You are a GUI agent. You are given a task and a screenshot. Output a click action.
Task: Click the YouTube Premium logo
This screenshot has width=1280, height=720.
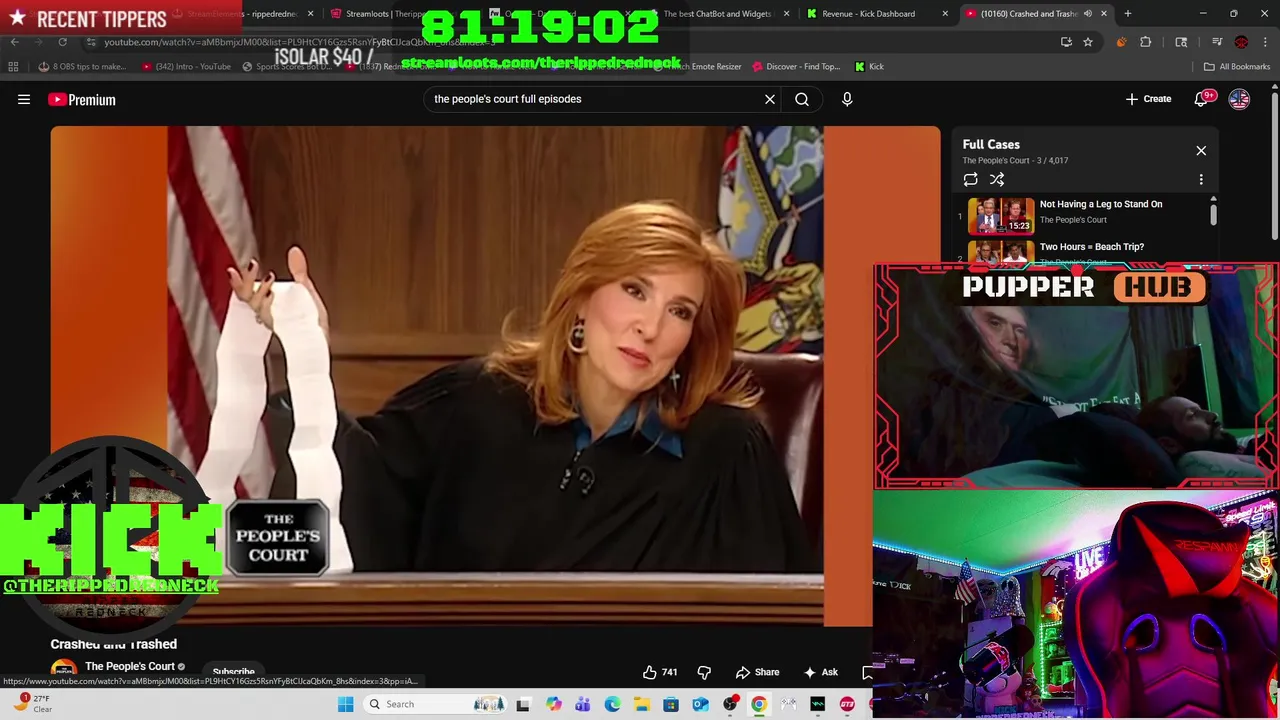pyautogui.click(x=82, y=99)
